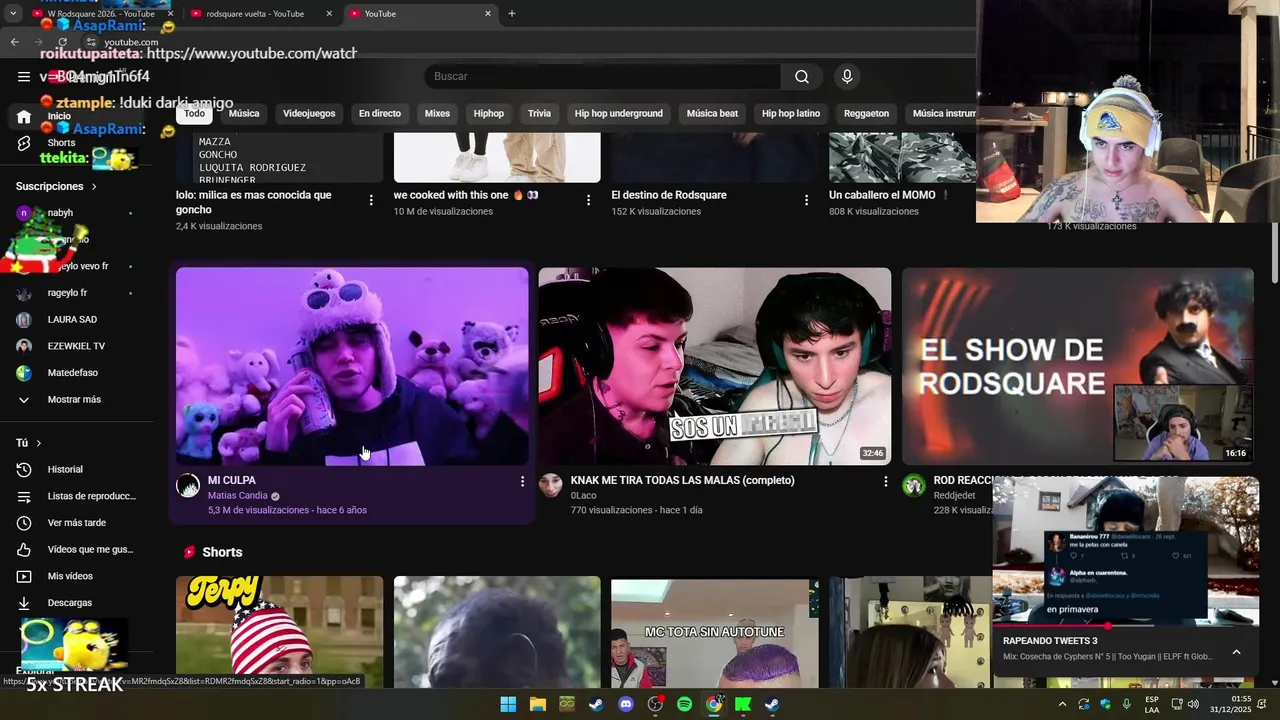Image resolution: width=1280 pixels, height=720 pixels.
Task: Open Matedefaso subscription channel
Action: 72,373
